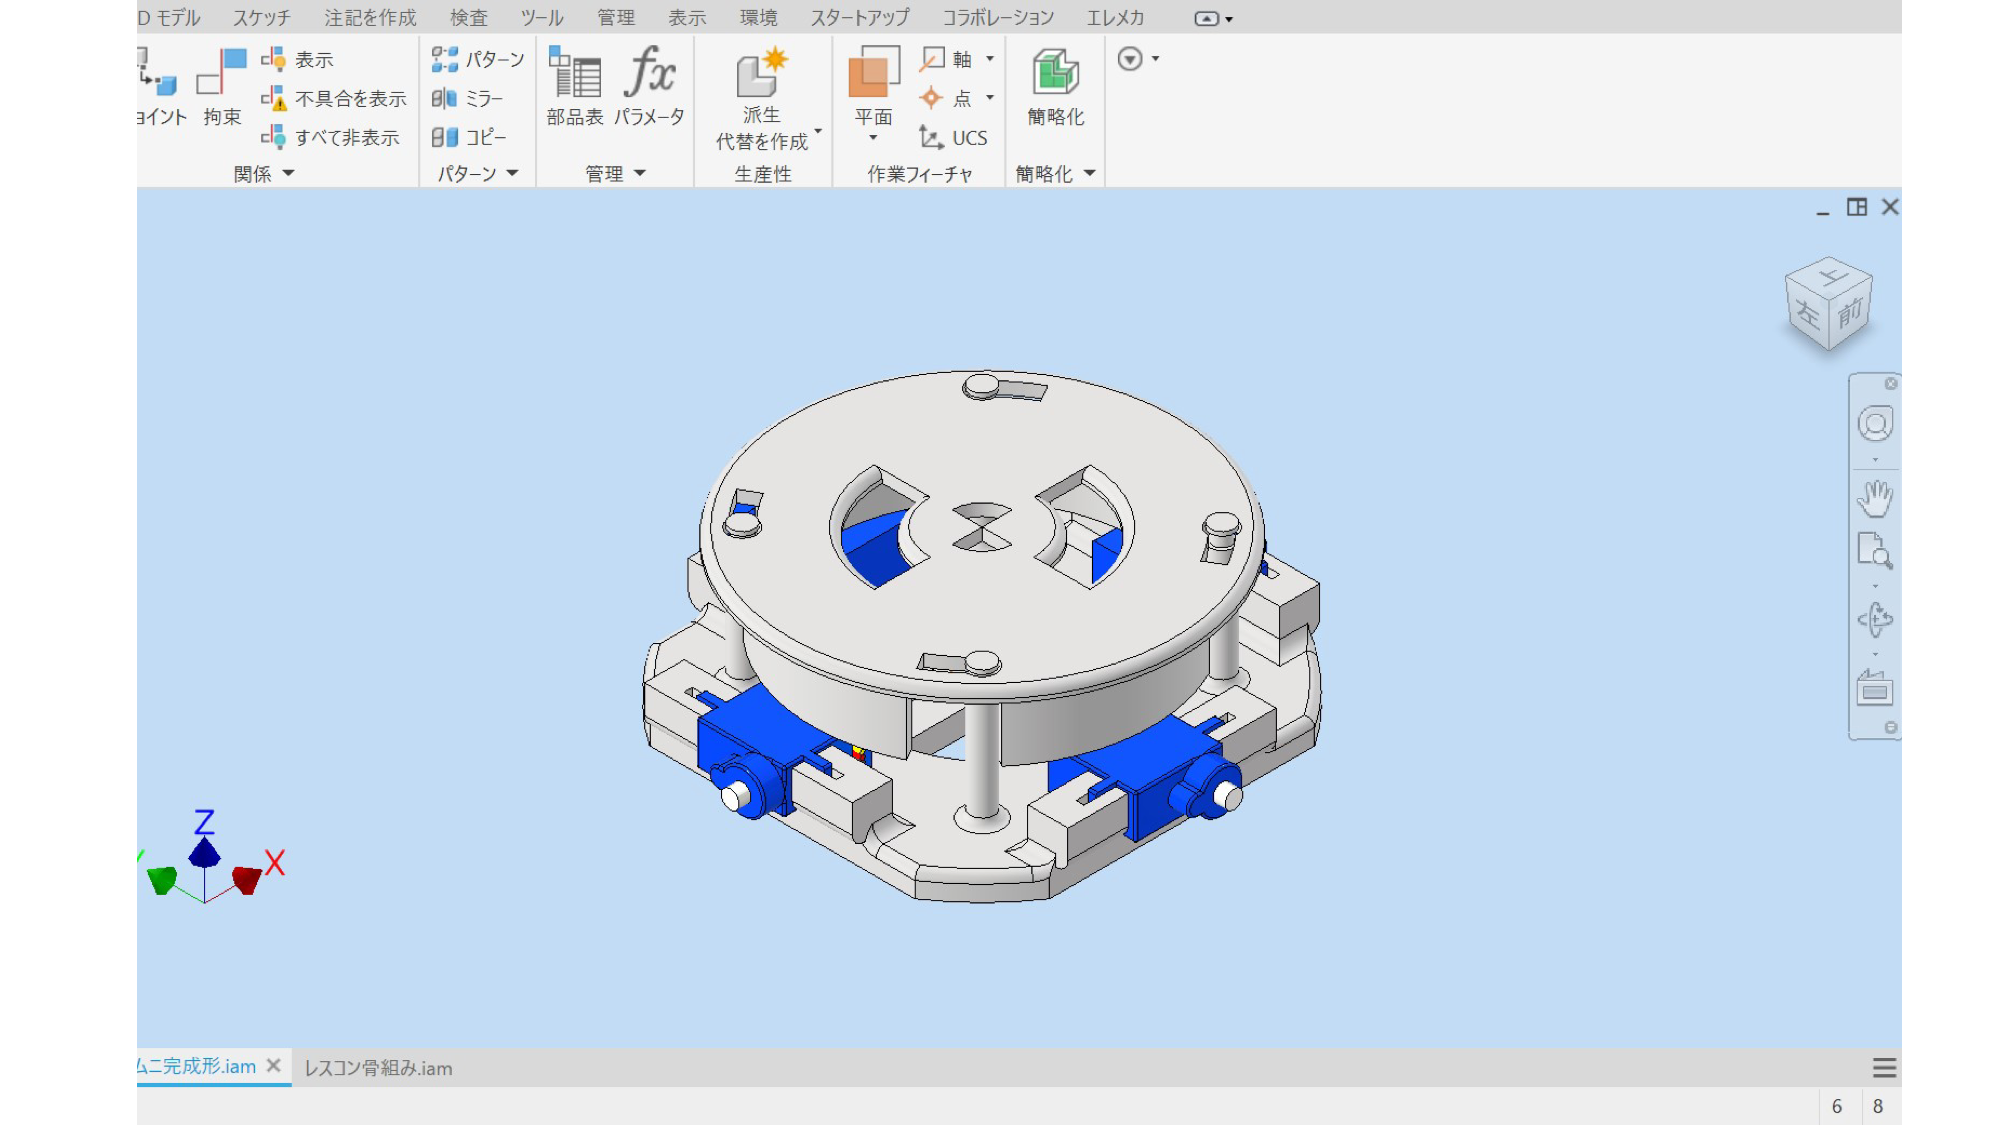Expand the パターン panel dropdown arrow

tap(513, 174)
